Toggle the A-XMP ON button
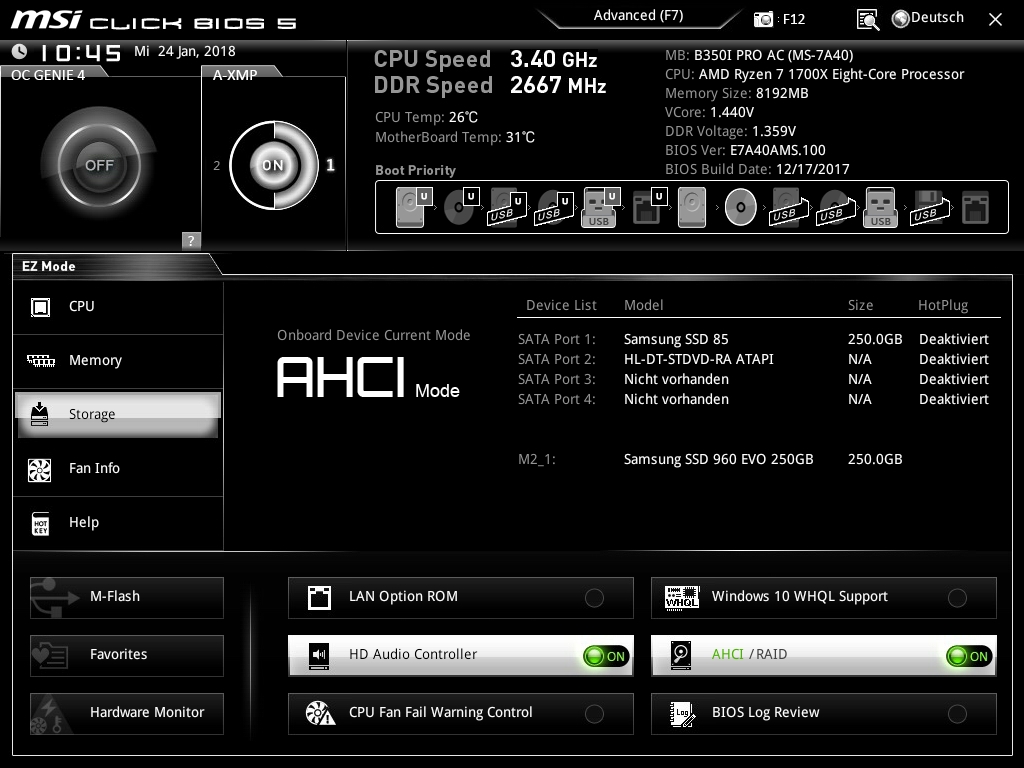 click(273, 165)
